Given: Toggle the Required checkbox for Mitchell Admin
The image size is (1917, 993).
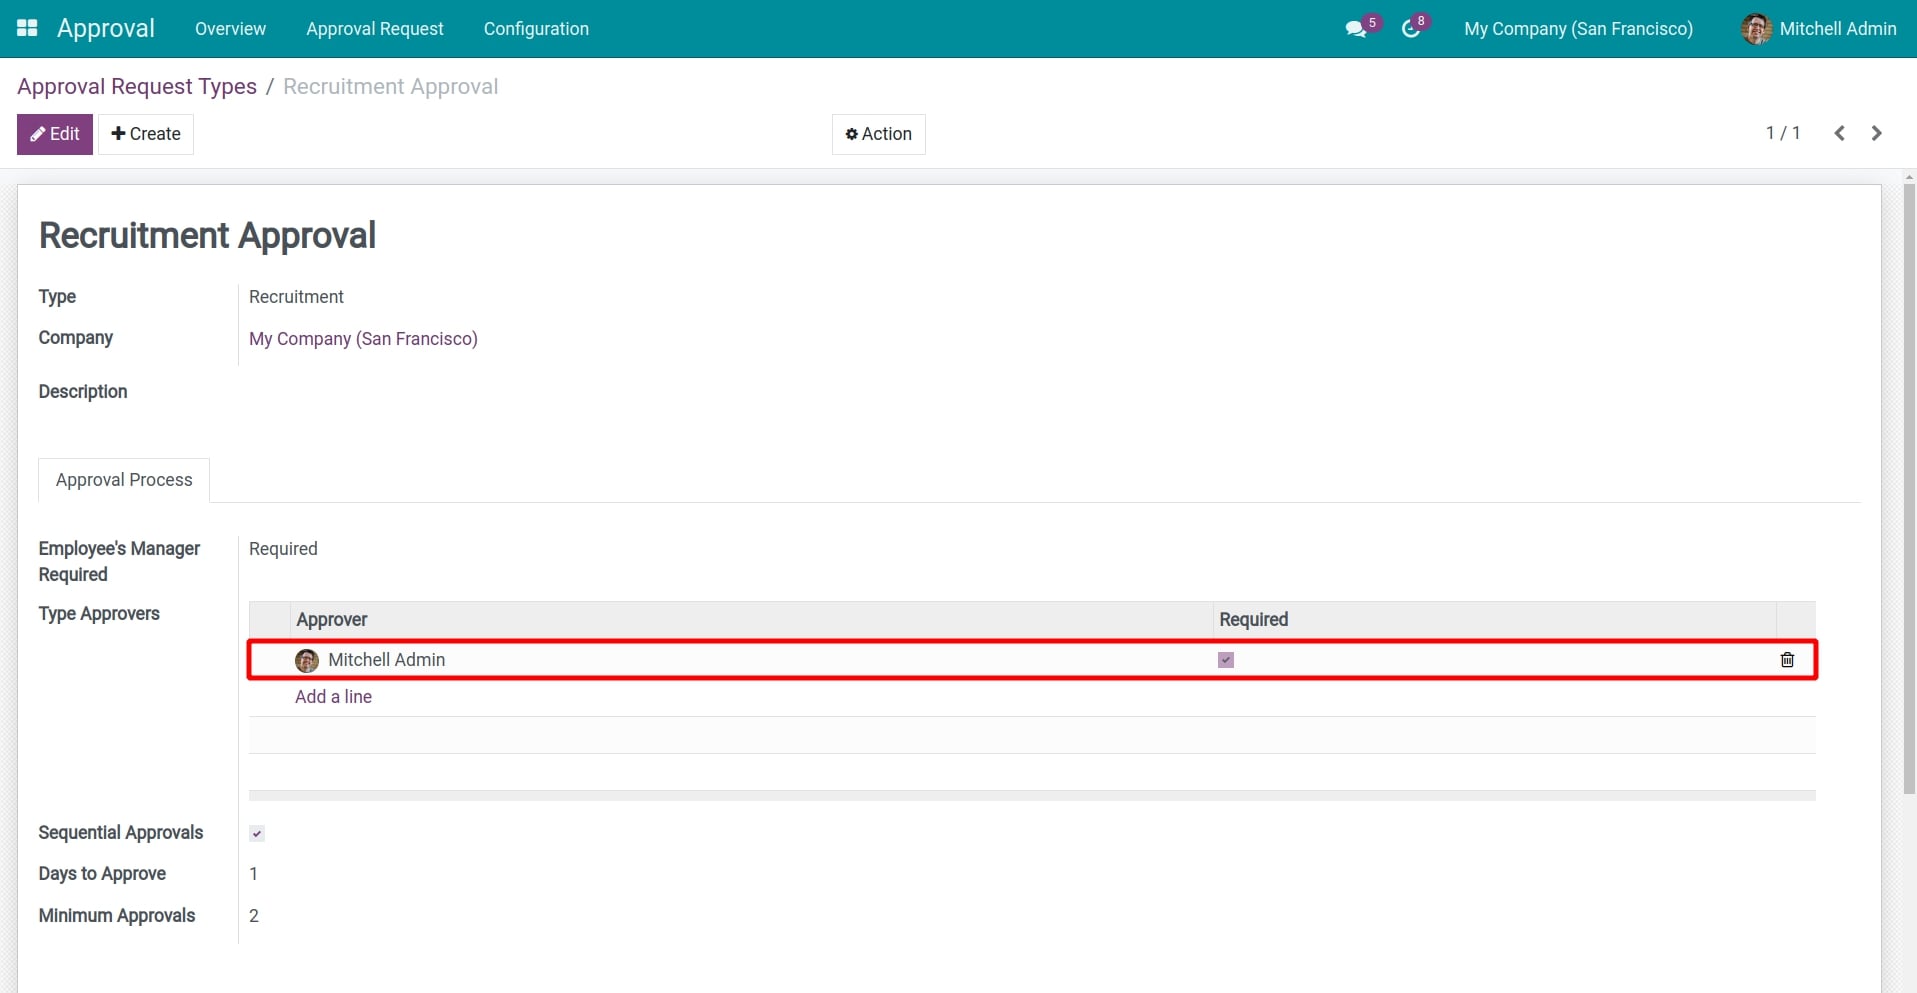Looking at the screenshot, I should 1226,660.
